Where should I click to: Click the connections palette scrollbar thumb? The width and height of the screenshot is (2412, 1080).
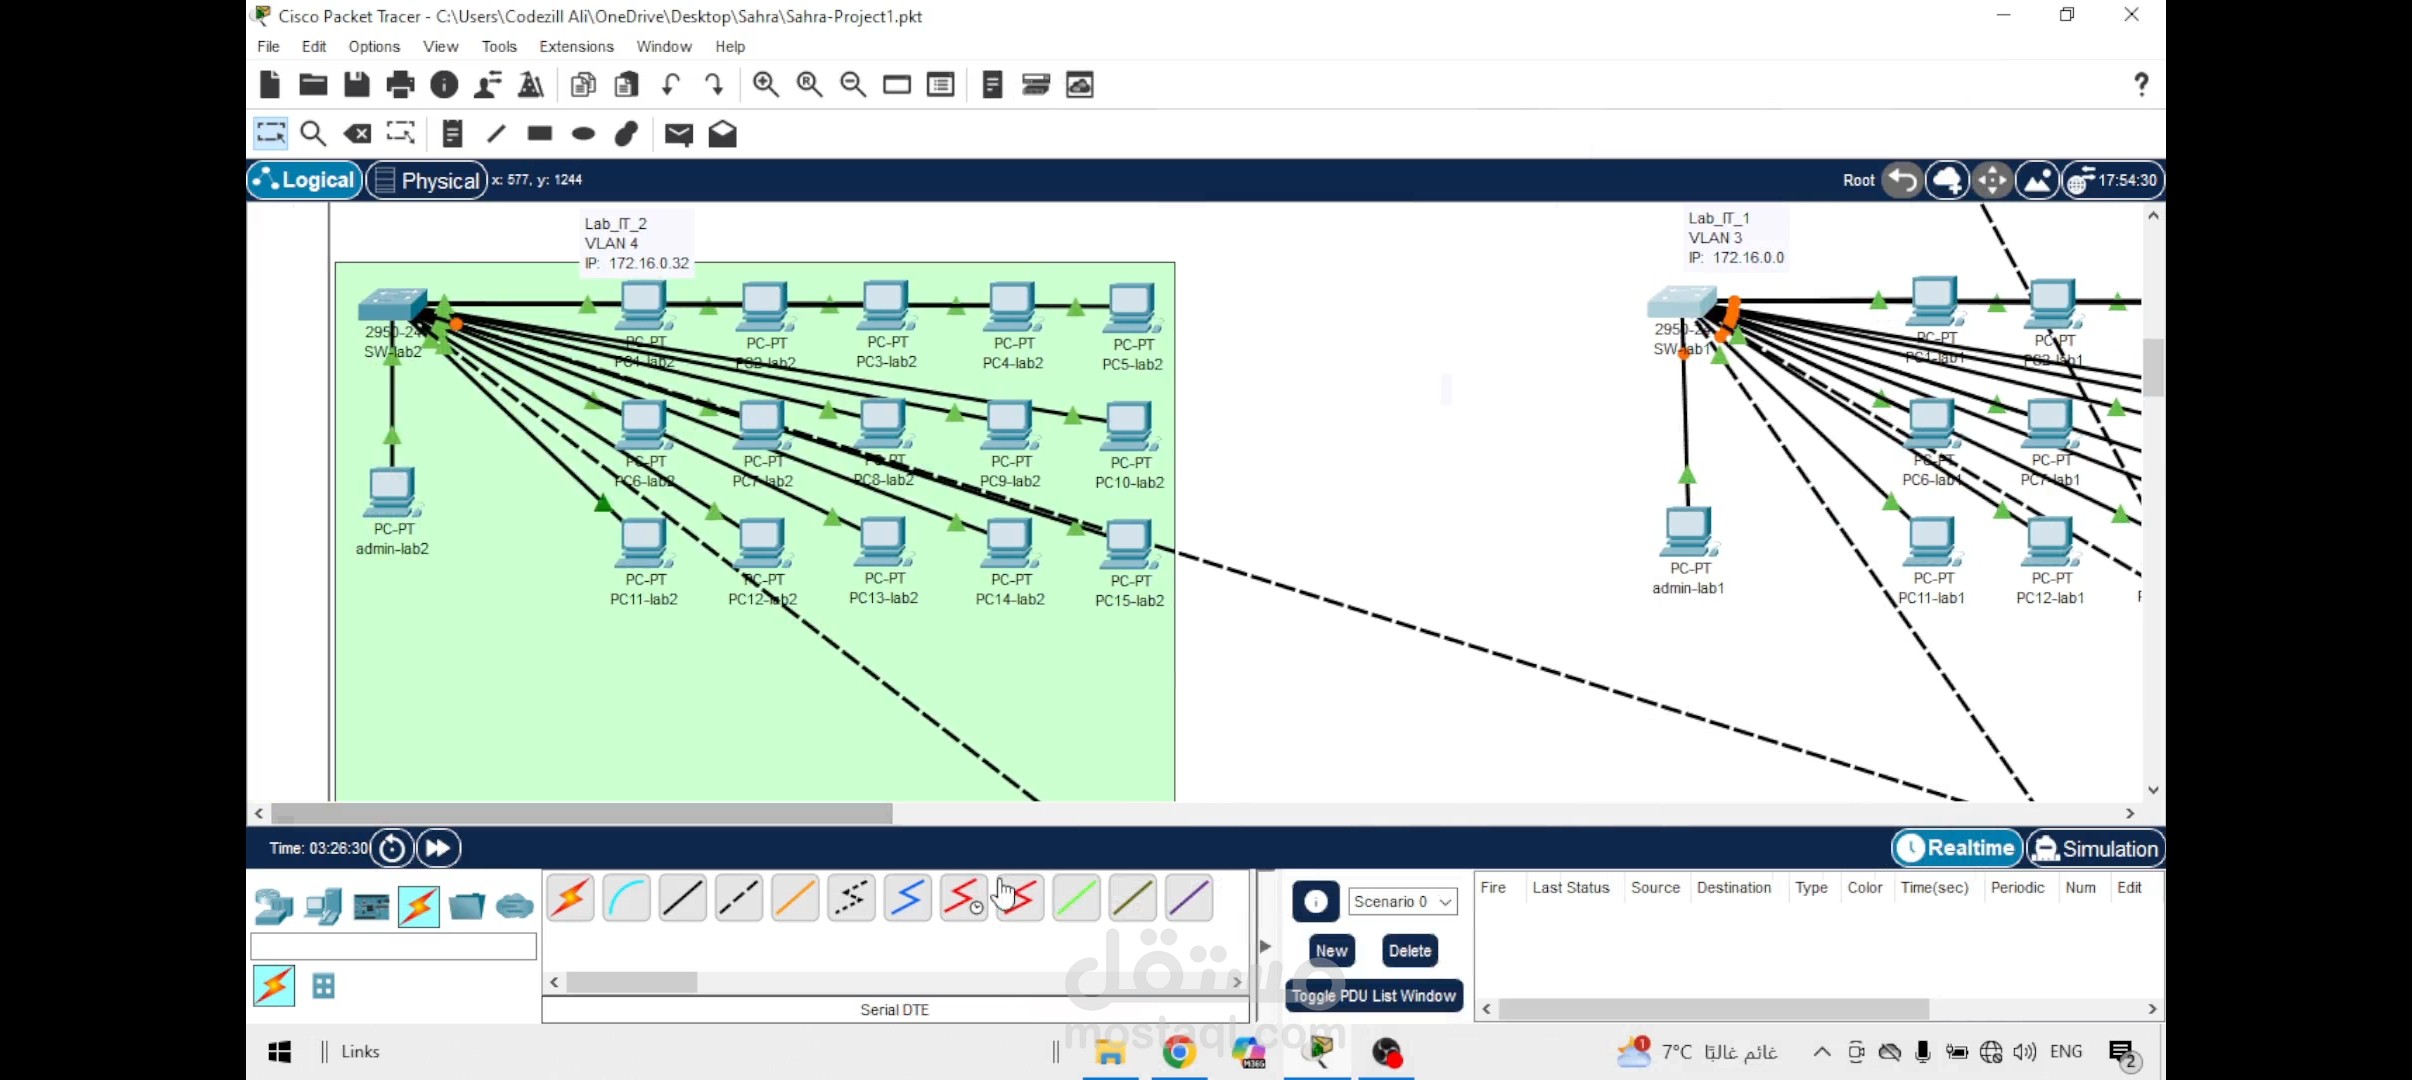coord(631,983)
